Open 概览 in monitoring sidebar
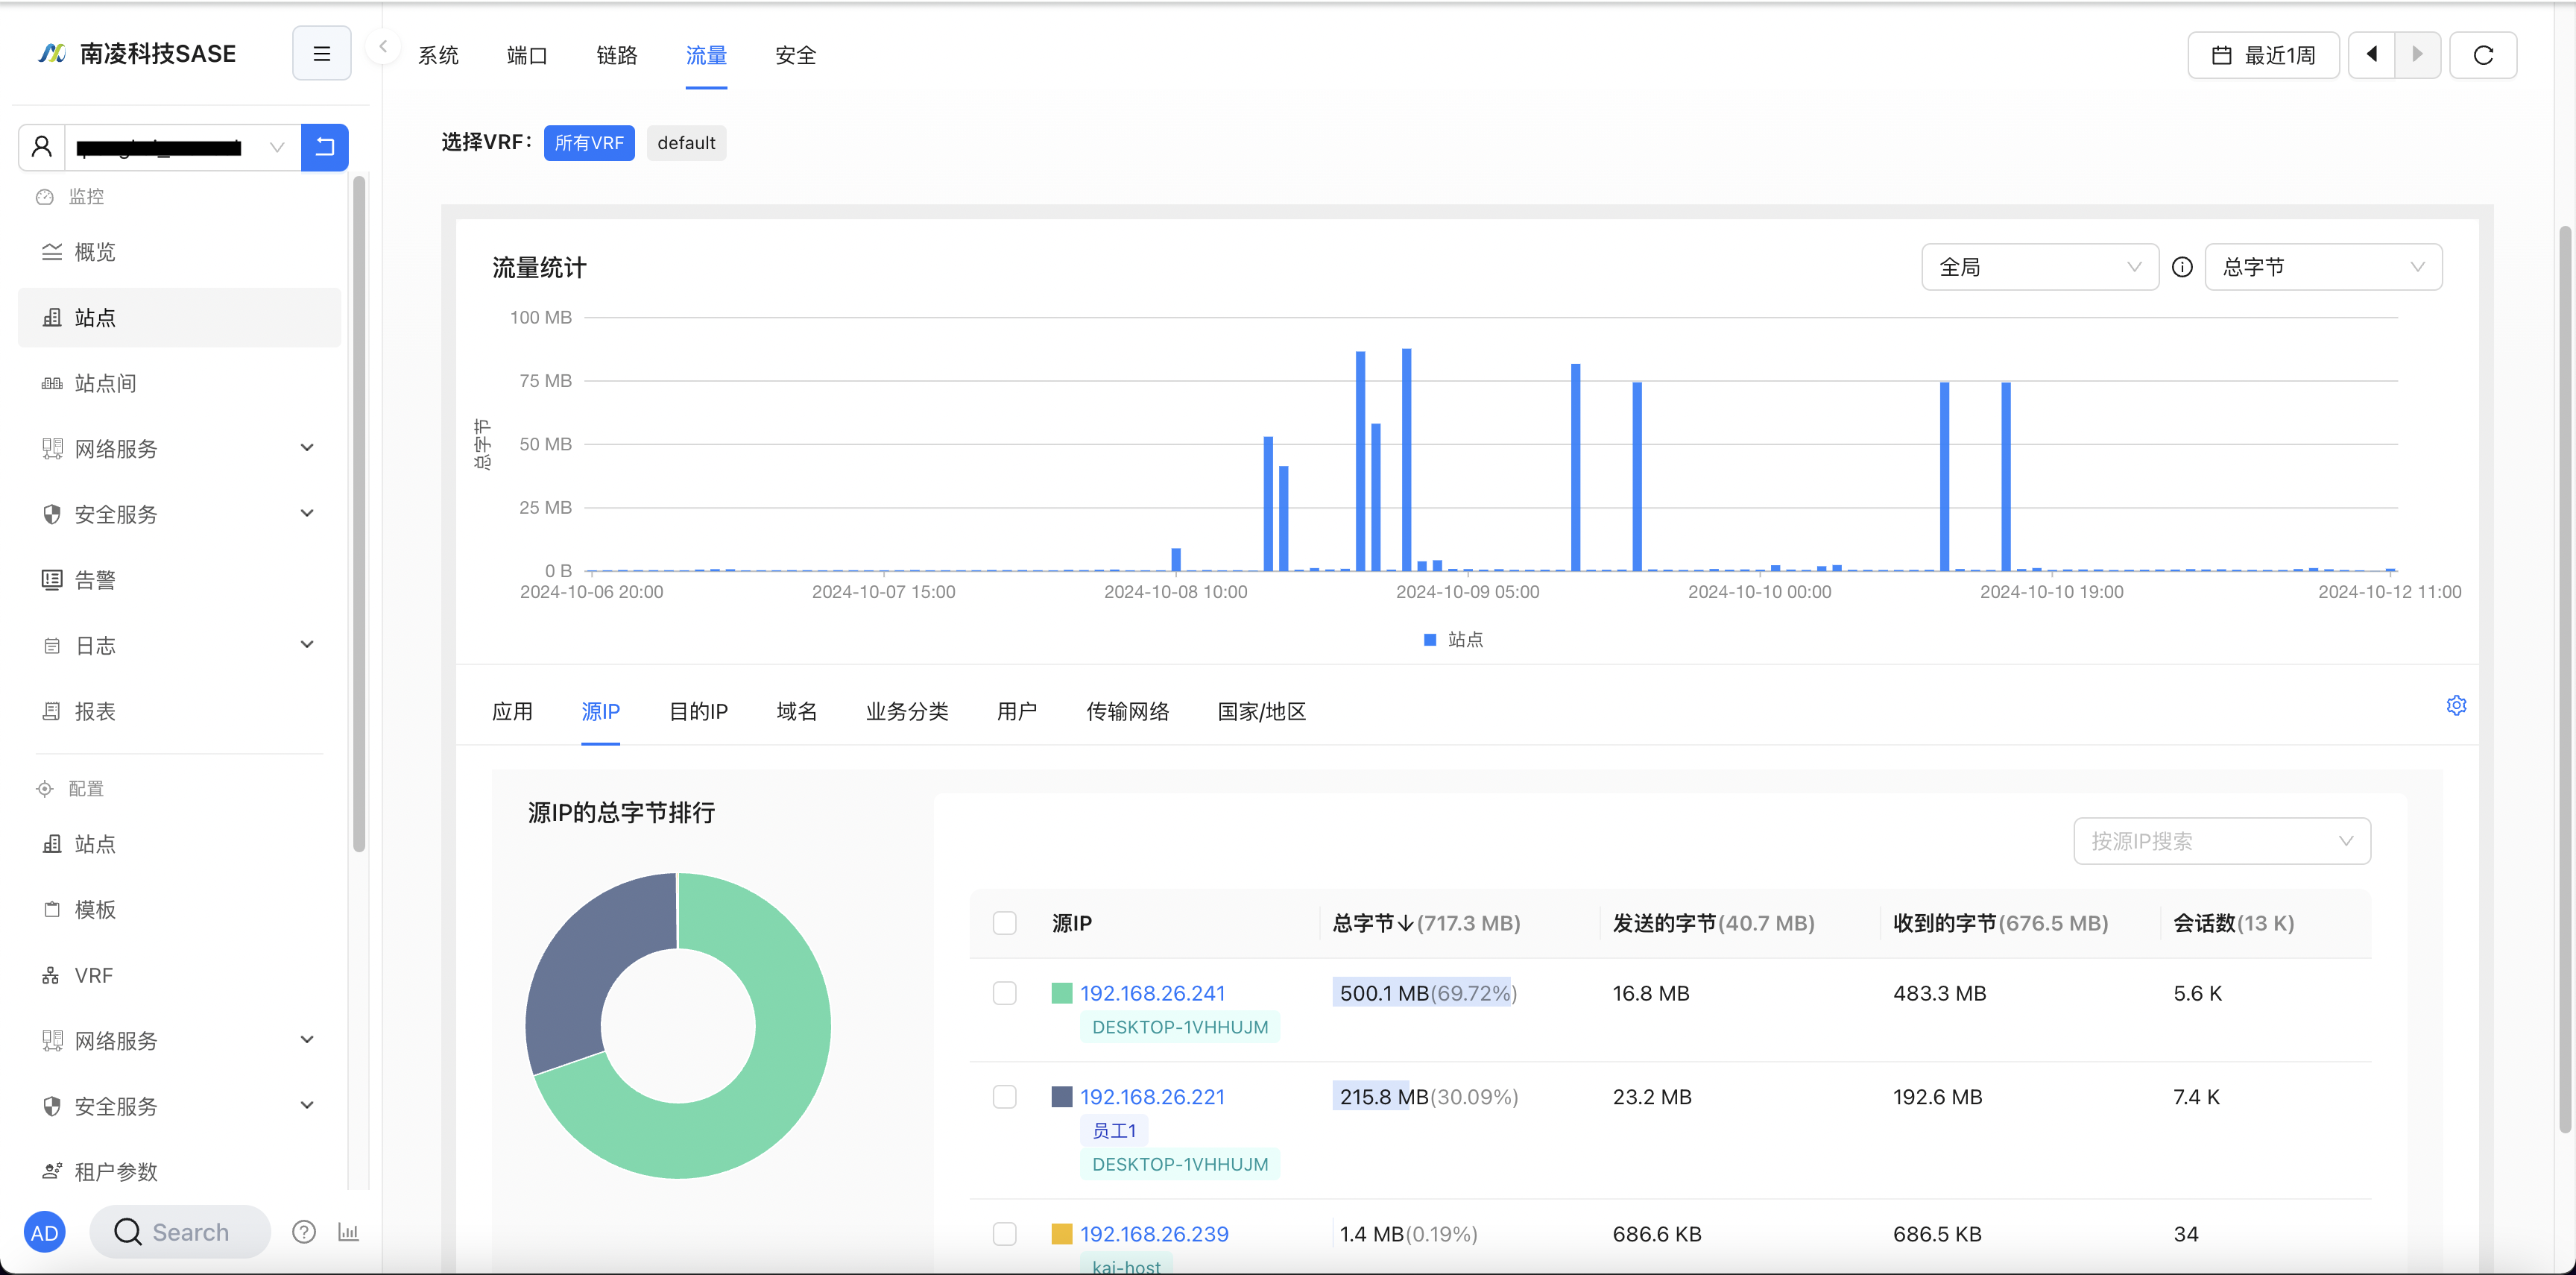The height and width of the screenshot is (1275, 2576). click(180, 252)
